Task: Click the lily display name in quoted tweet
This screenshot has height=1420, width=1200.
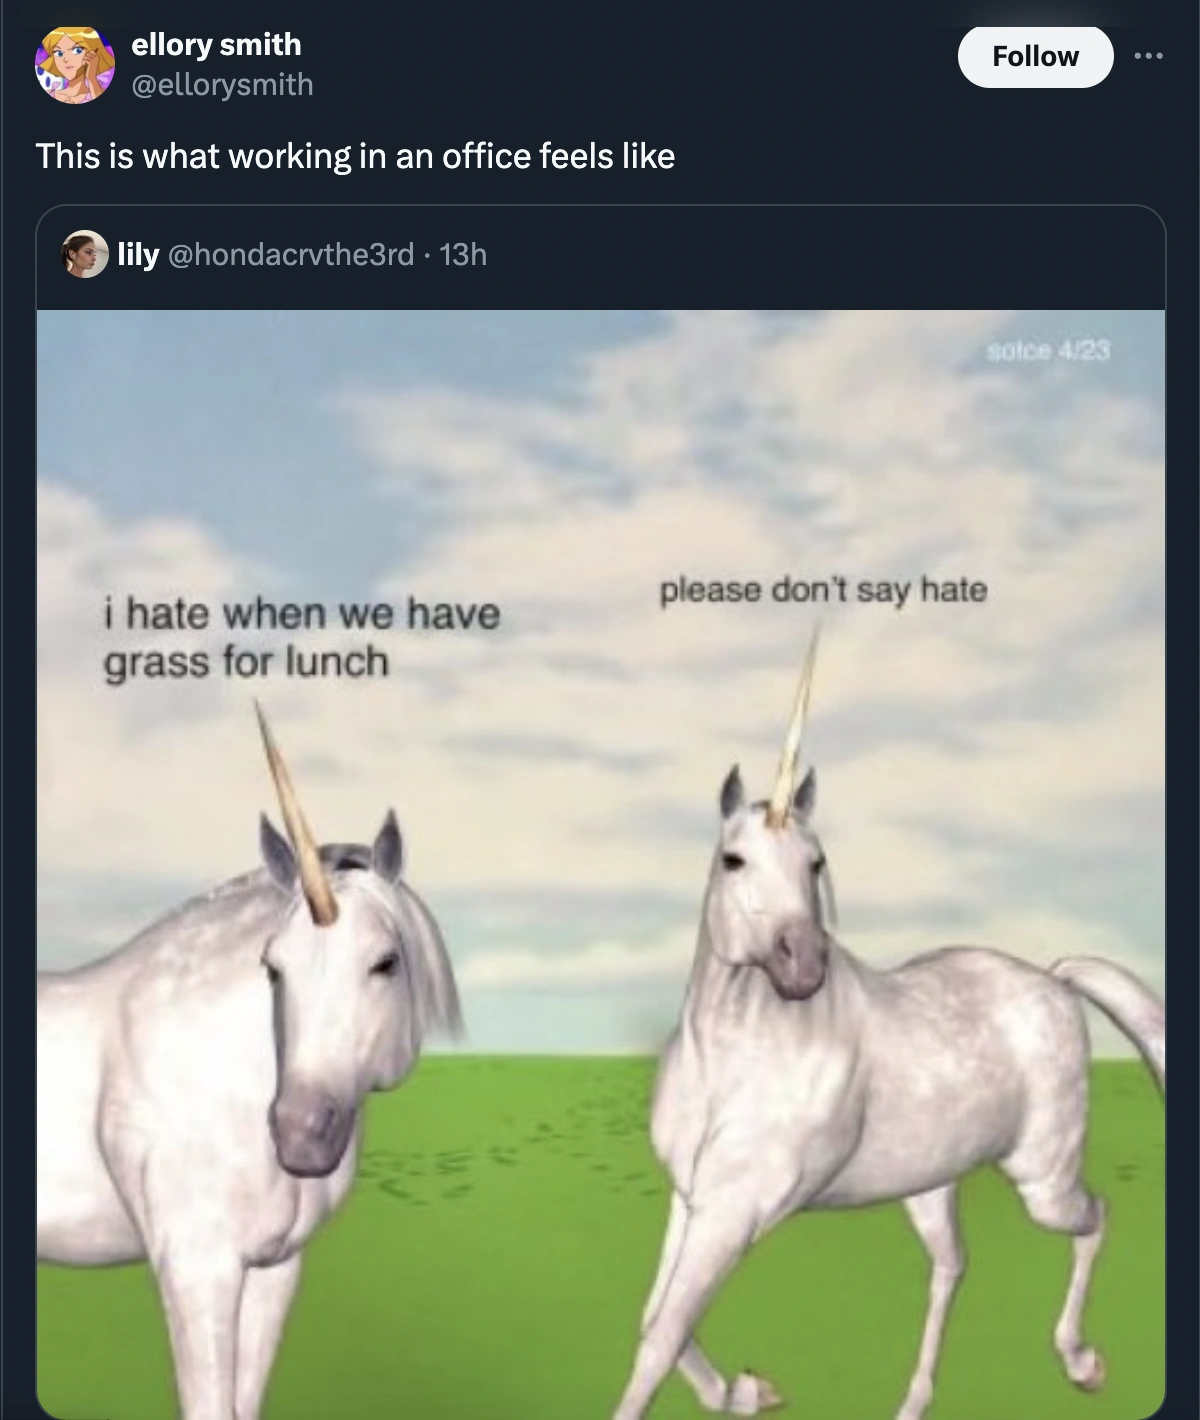Action: [138, 255]
